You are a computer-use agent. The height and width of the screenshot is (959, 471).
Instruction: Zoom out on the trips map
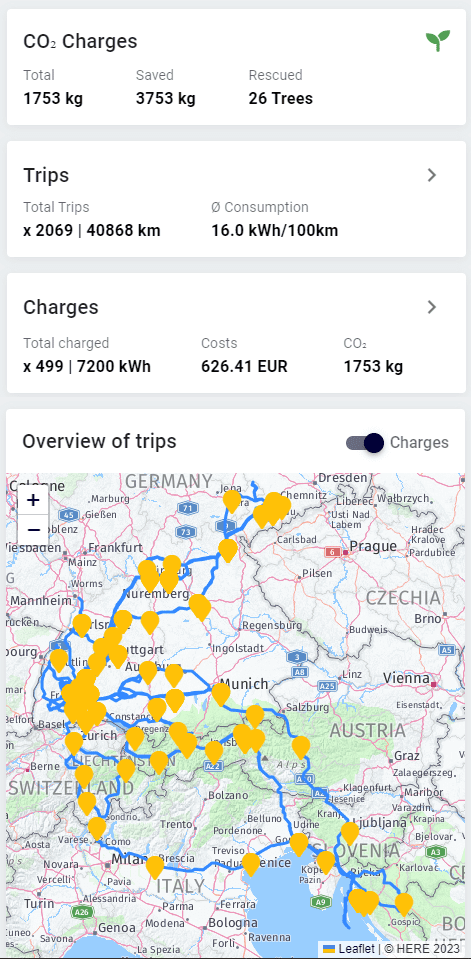coord(33,530)
